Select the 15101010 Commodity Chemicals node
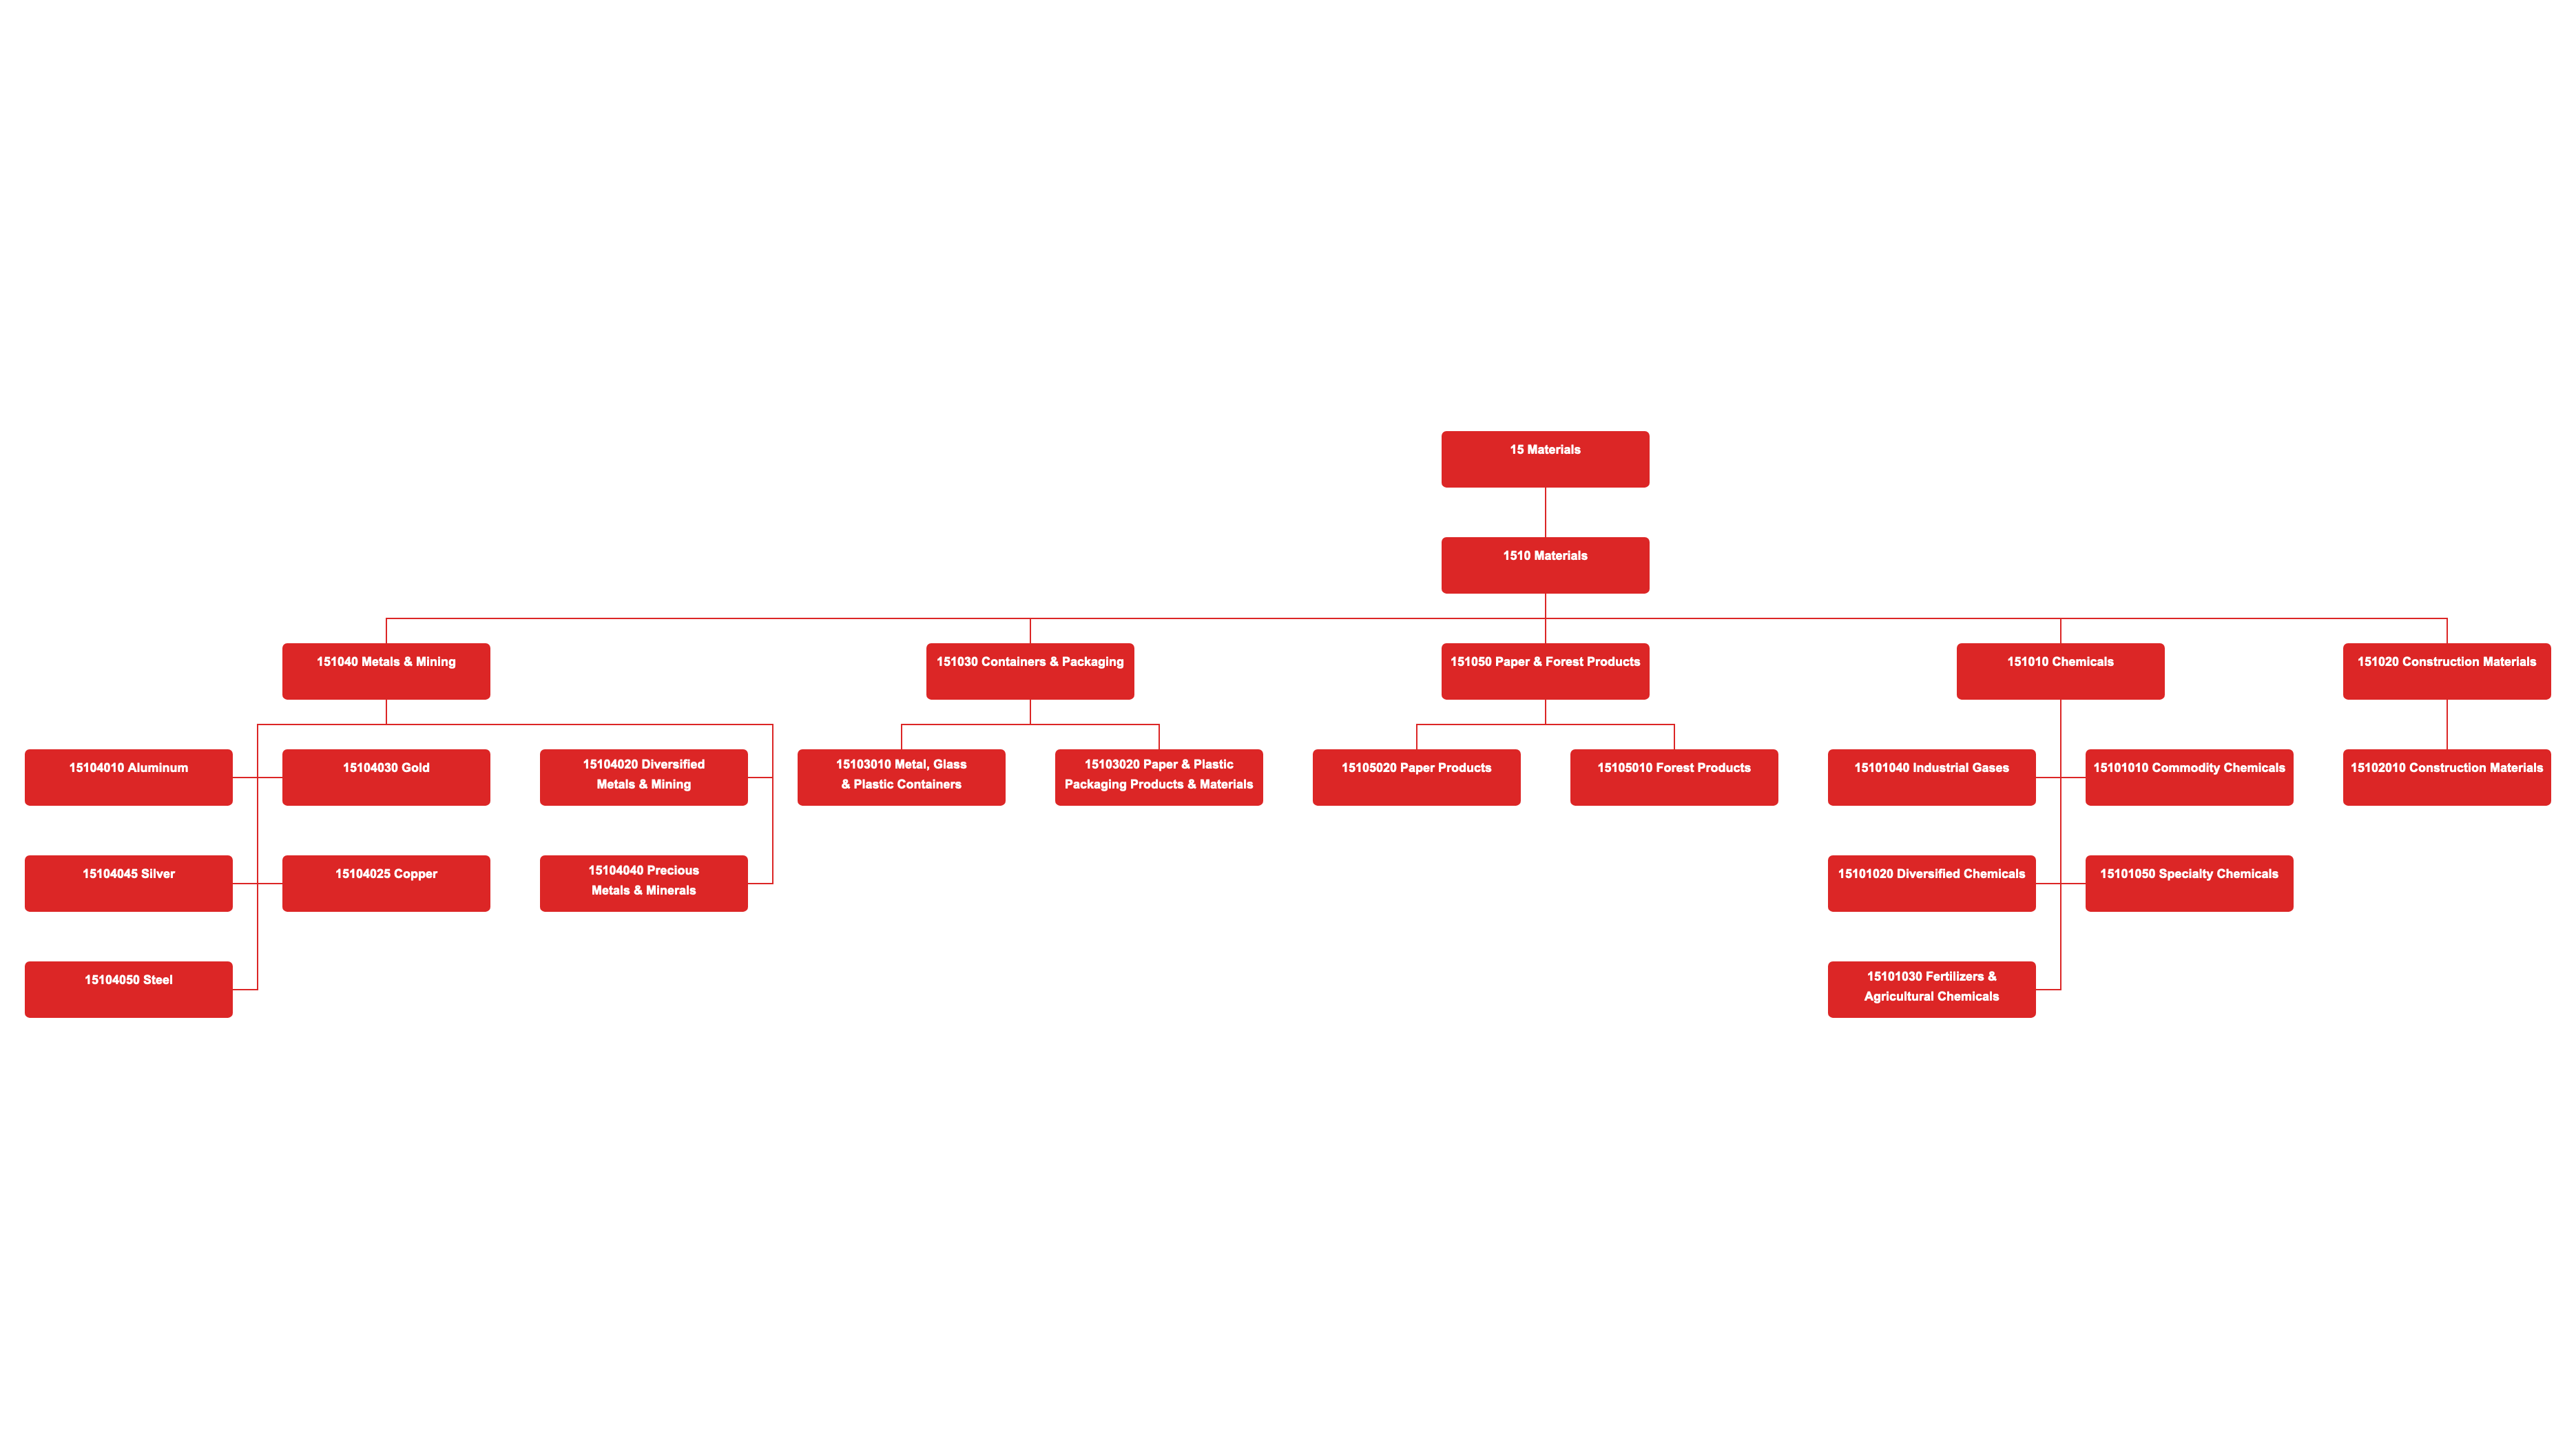2576x1449 pixels. (x=2188, y=768)
